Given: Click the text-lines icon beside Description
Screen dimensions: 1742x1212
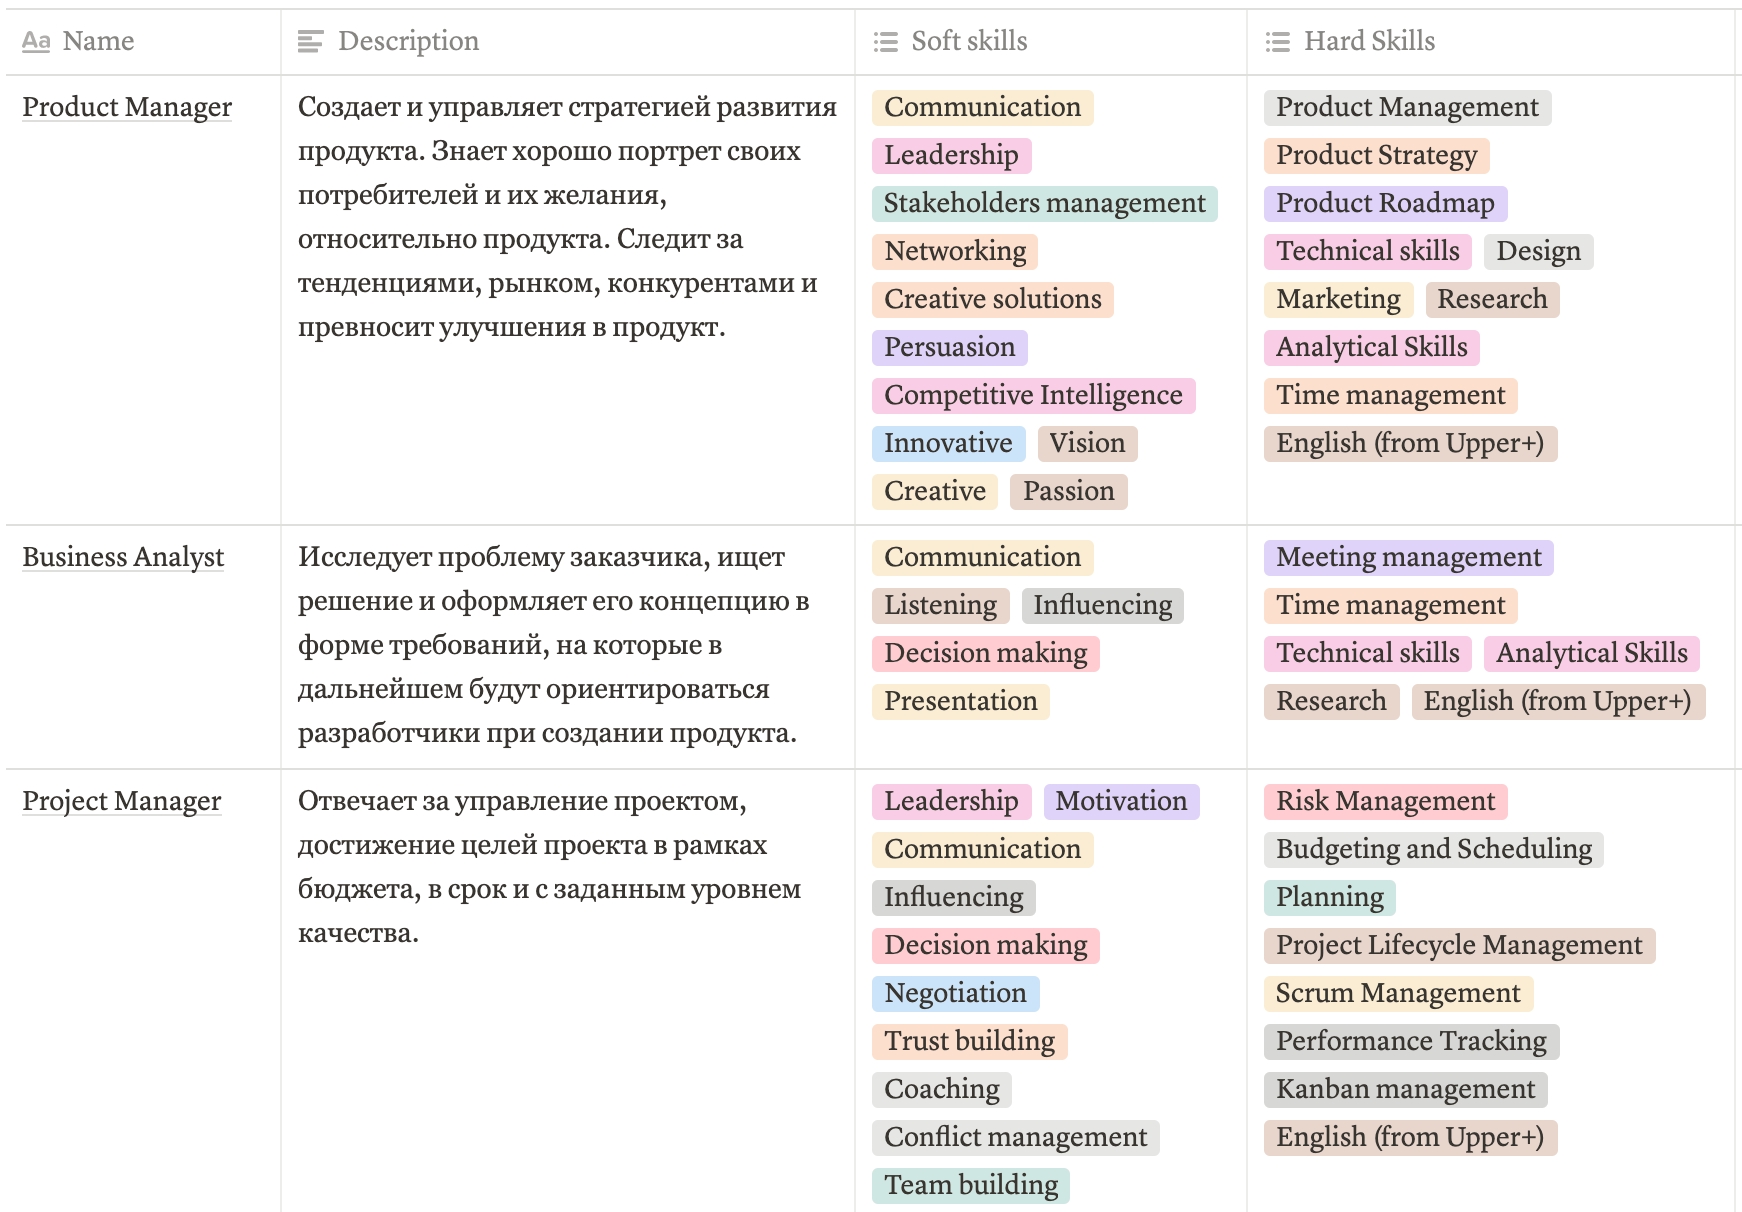Looking at the screenshot, I should (311, 41).
